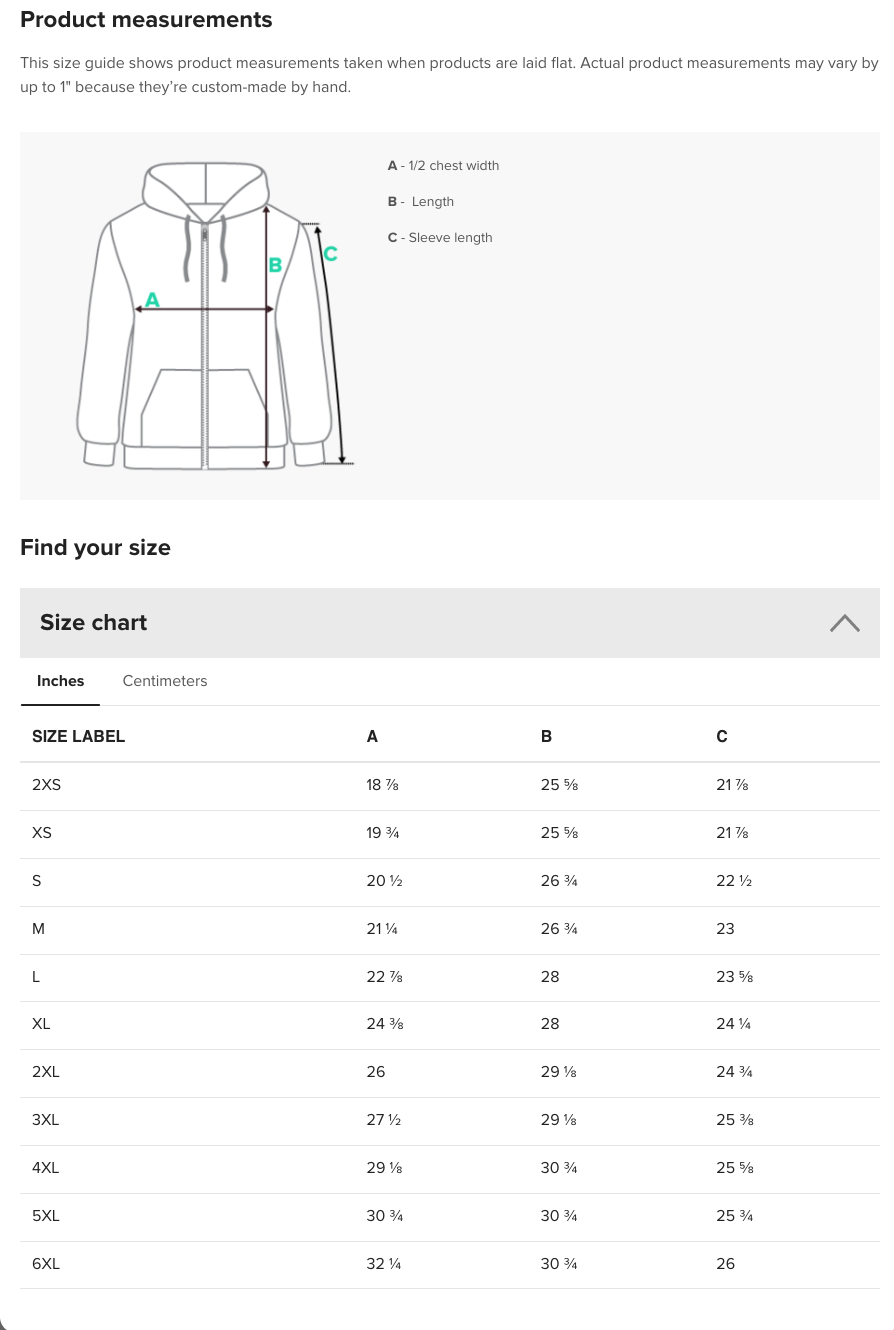Click the green C sleeve label
Screen dimensions: 894x1330
click(330, 254)
